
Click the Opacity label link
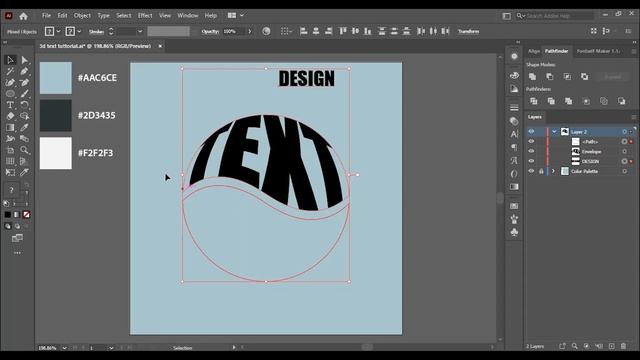pyautogui.click(x=210, y=31)
